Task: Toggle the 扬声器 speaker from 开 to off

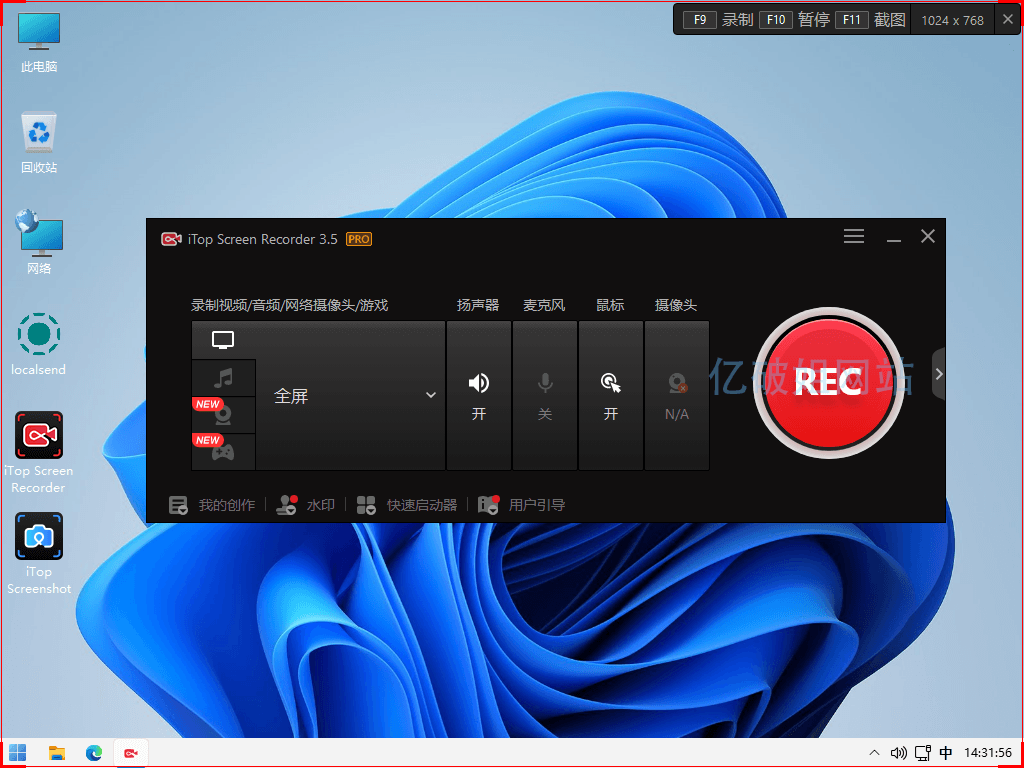Action: 478,393
